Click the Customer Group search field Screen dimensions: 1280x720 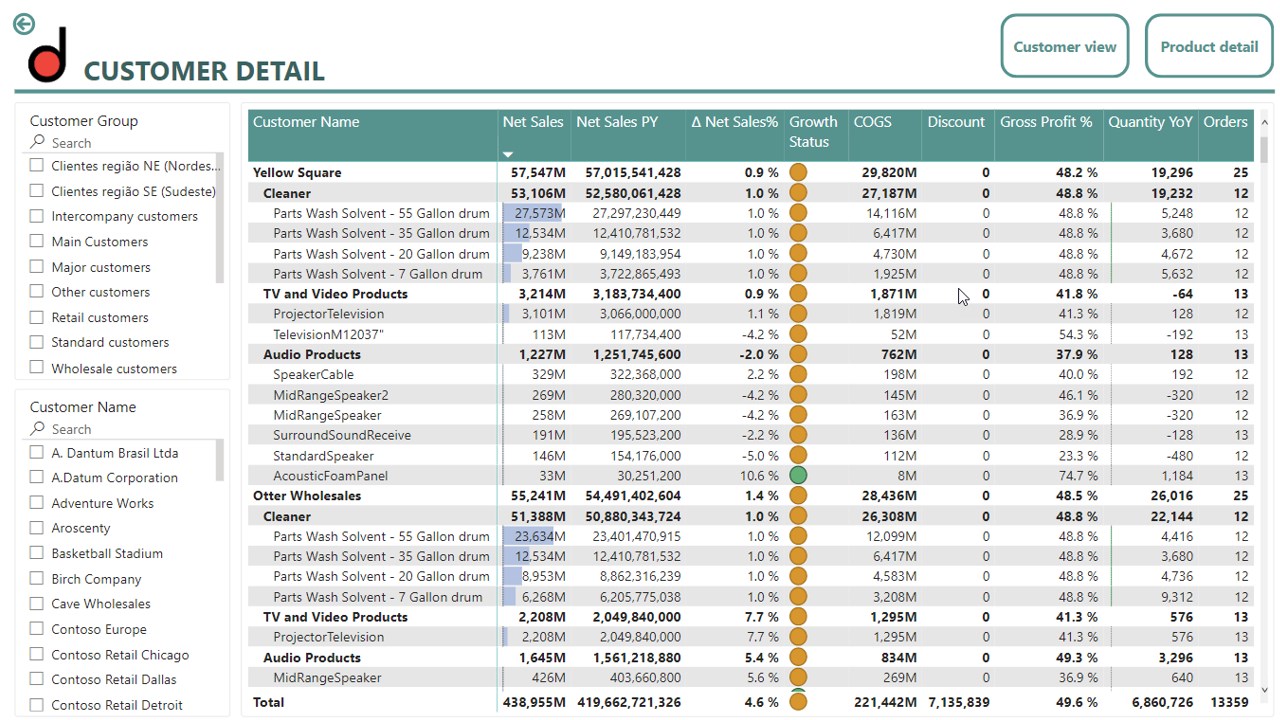(125, 143)
